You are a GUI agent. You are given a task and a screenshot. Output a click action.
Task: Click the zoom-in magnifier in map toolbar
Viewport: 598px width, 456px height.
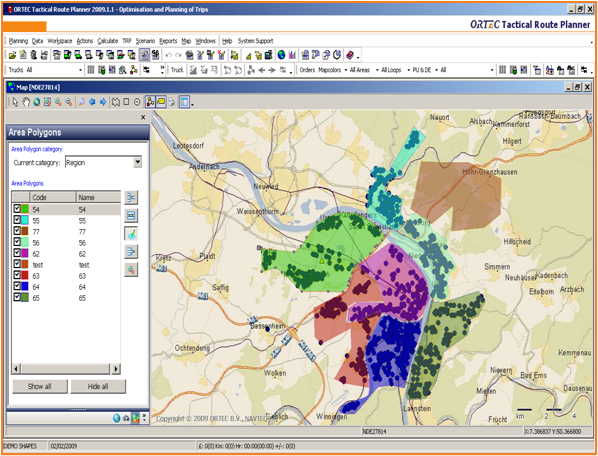coord(58,102)
